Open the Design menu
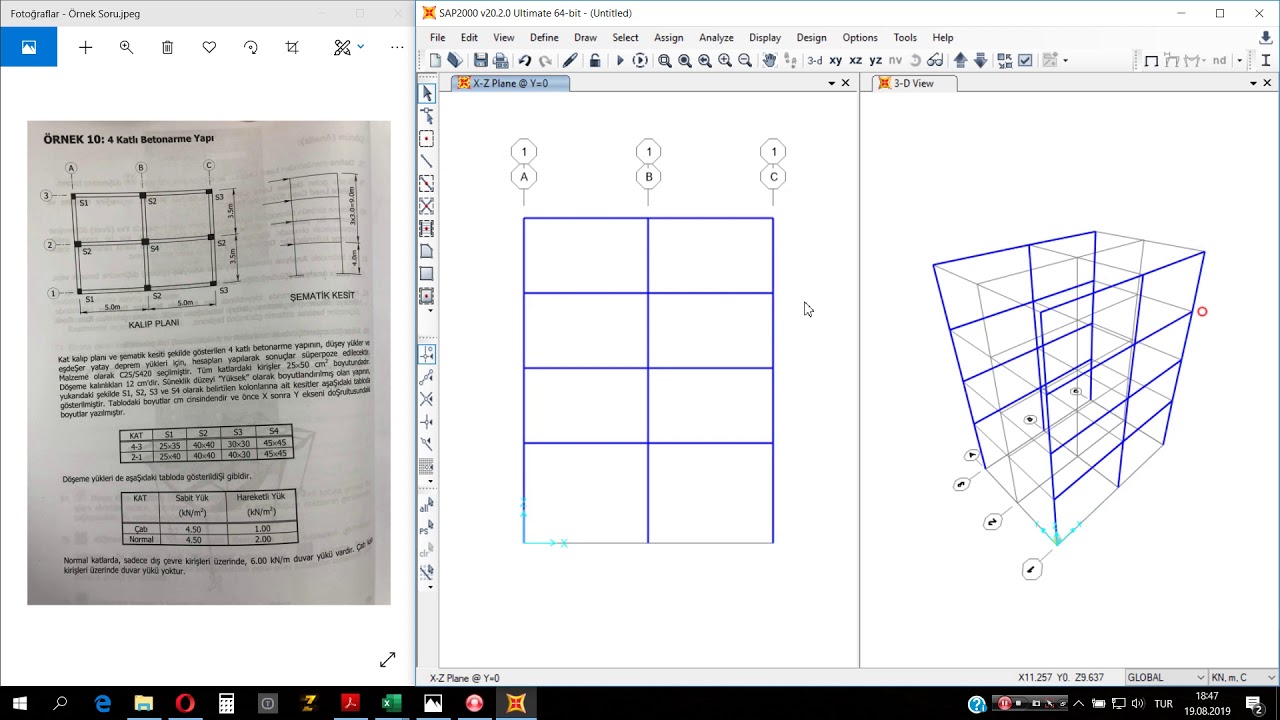The image size is (1280, 720). click(811, 37)
